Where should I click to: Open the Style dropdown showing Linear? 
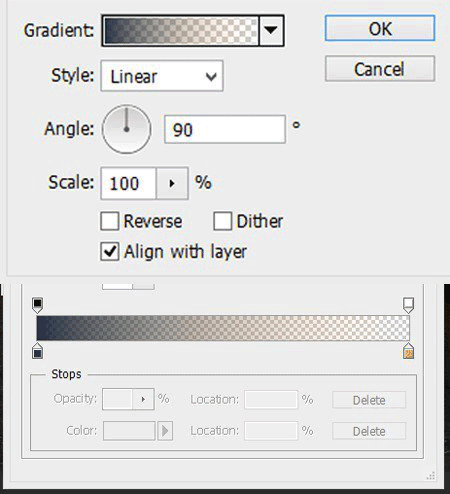click(x=162, y=76)
